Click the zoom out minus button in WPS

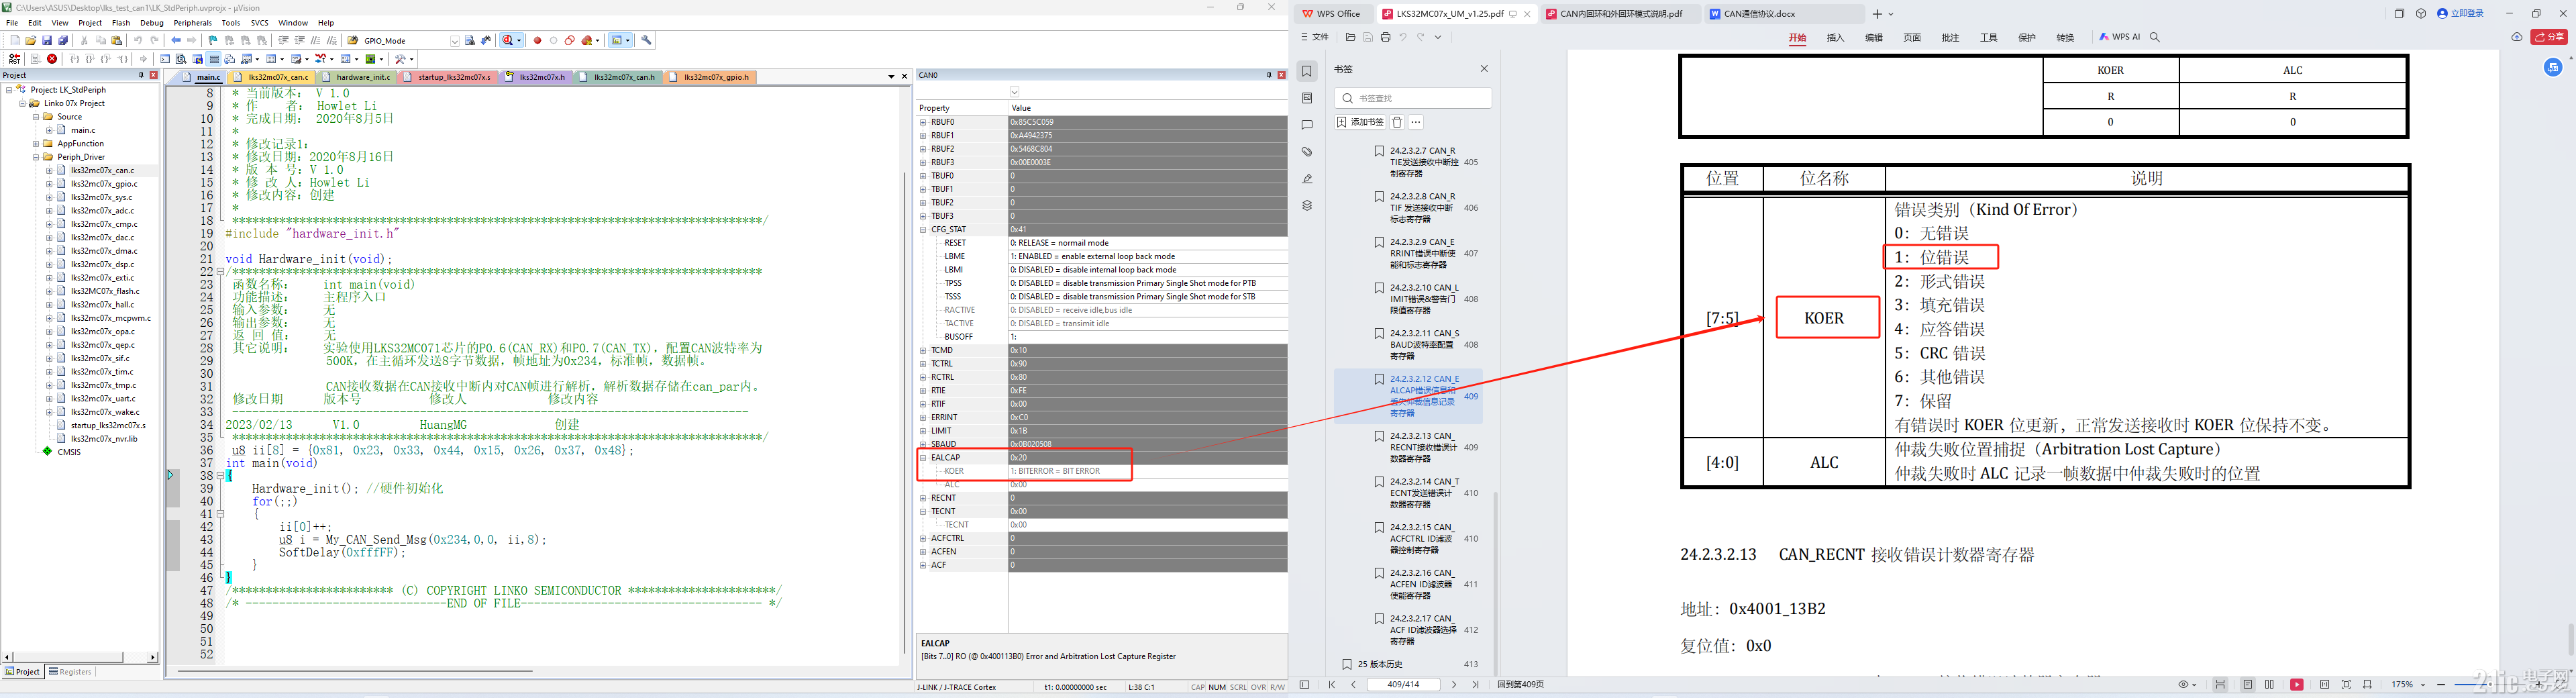[2442, 685]
